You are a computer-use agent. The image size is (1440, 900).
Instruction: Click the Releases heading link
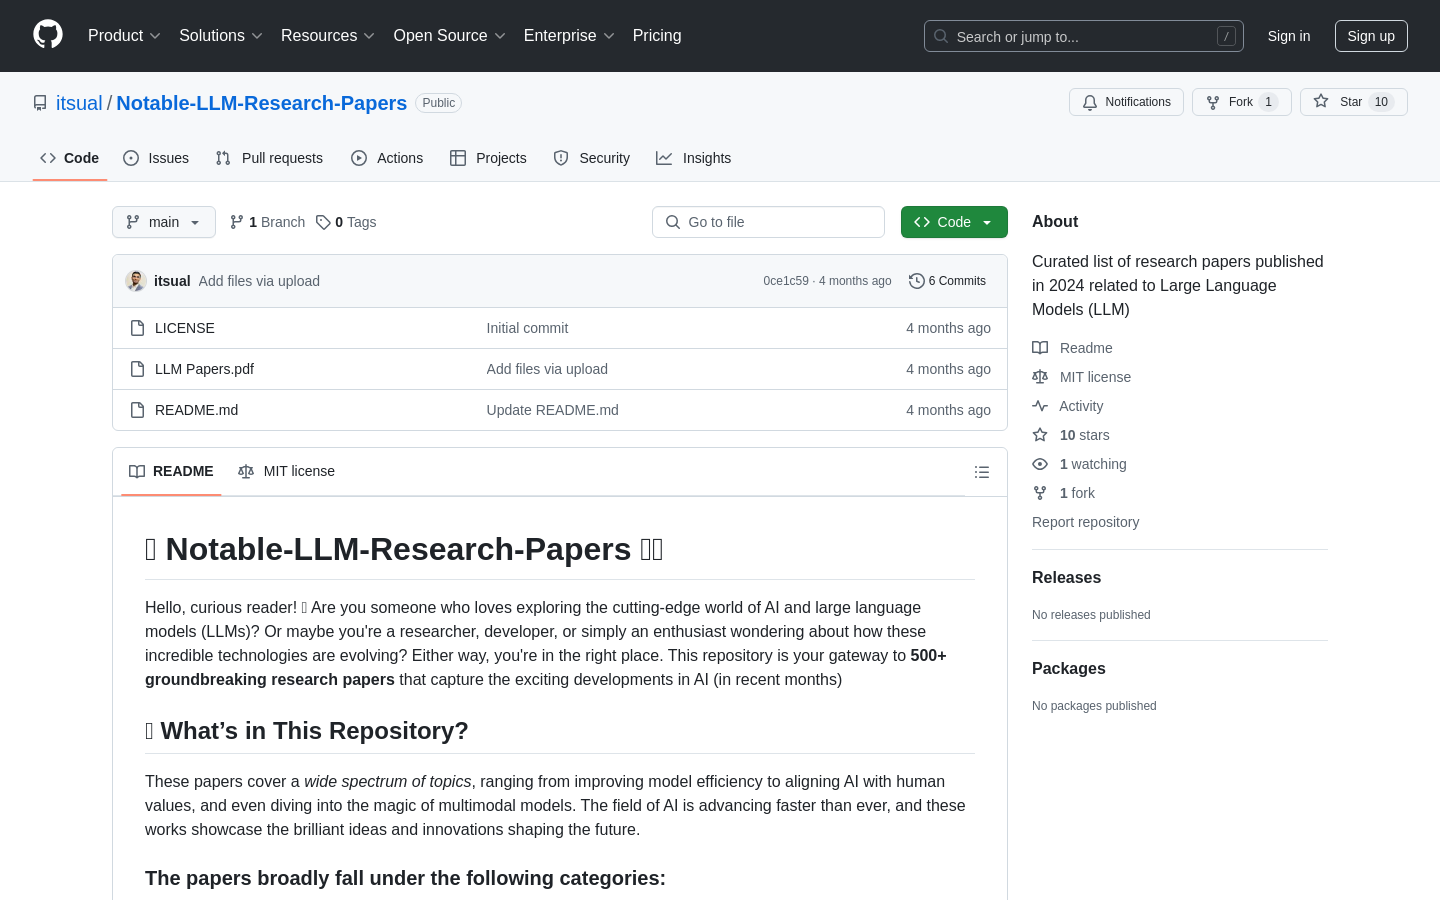tap(1066, 578)
